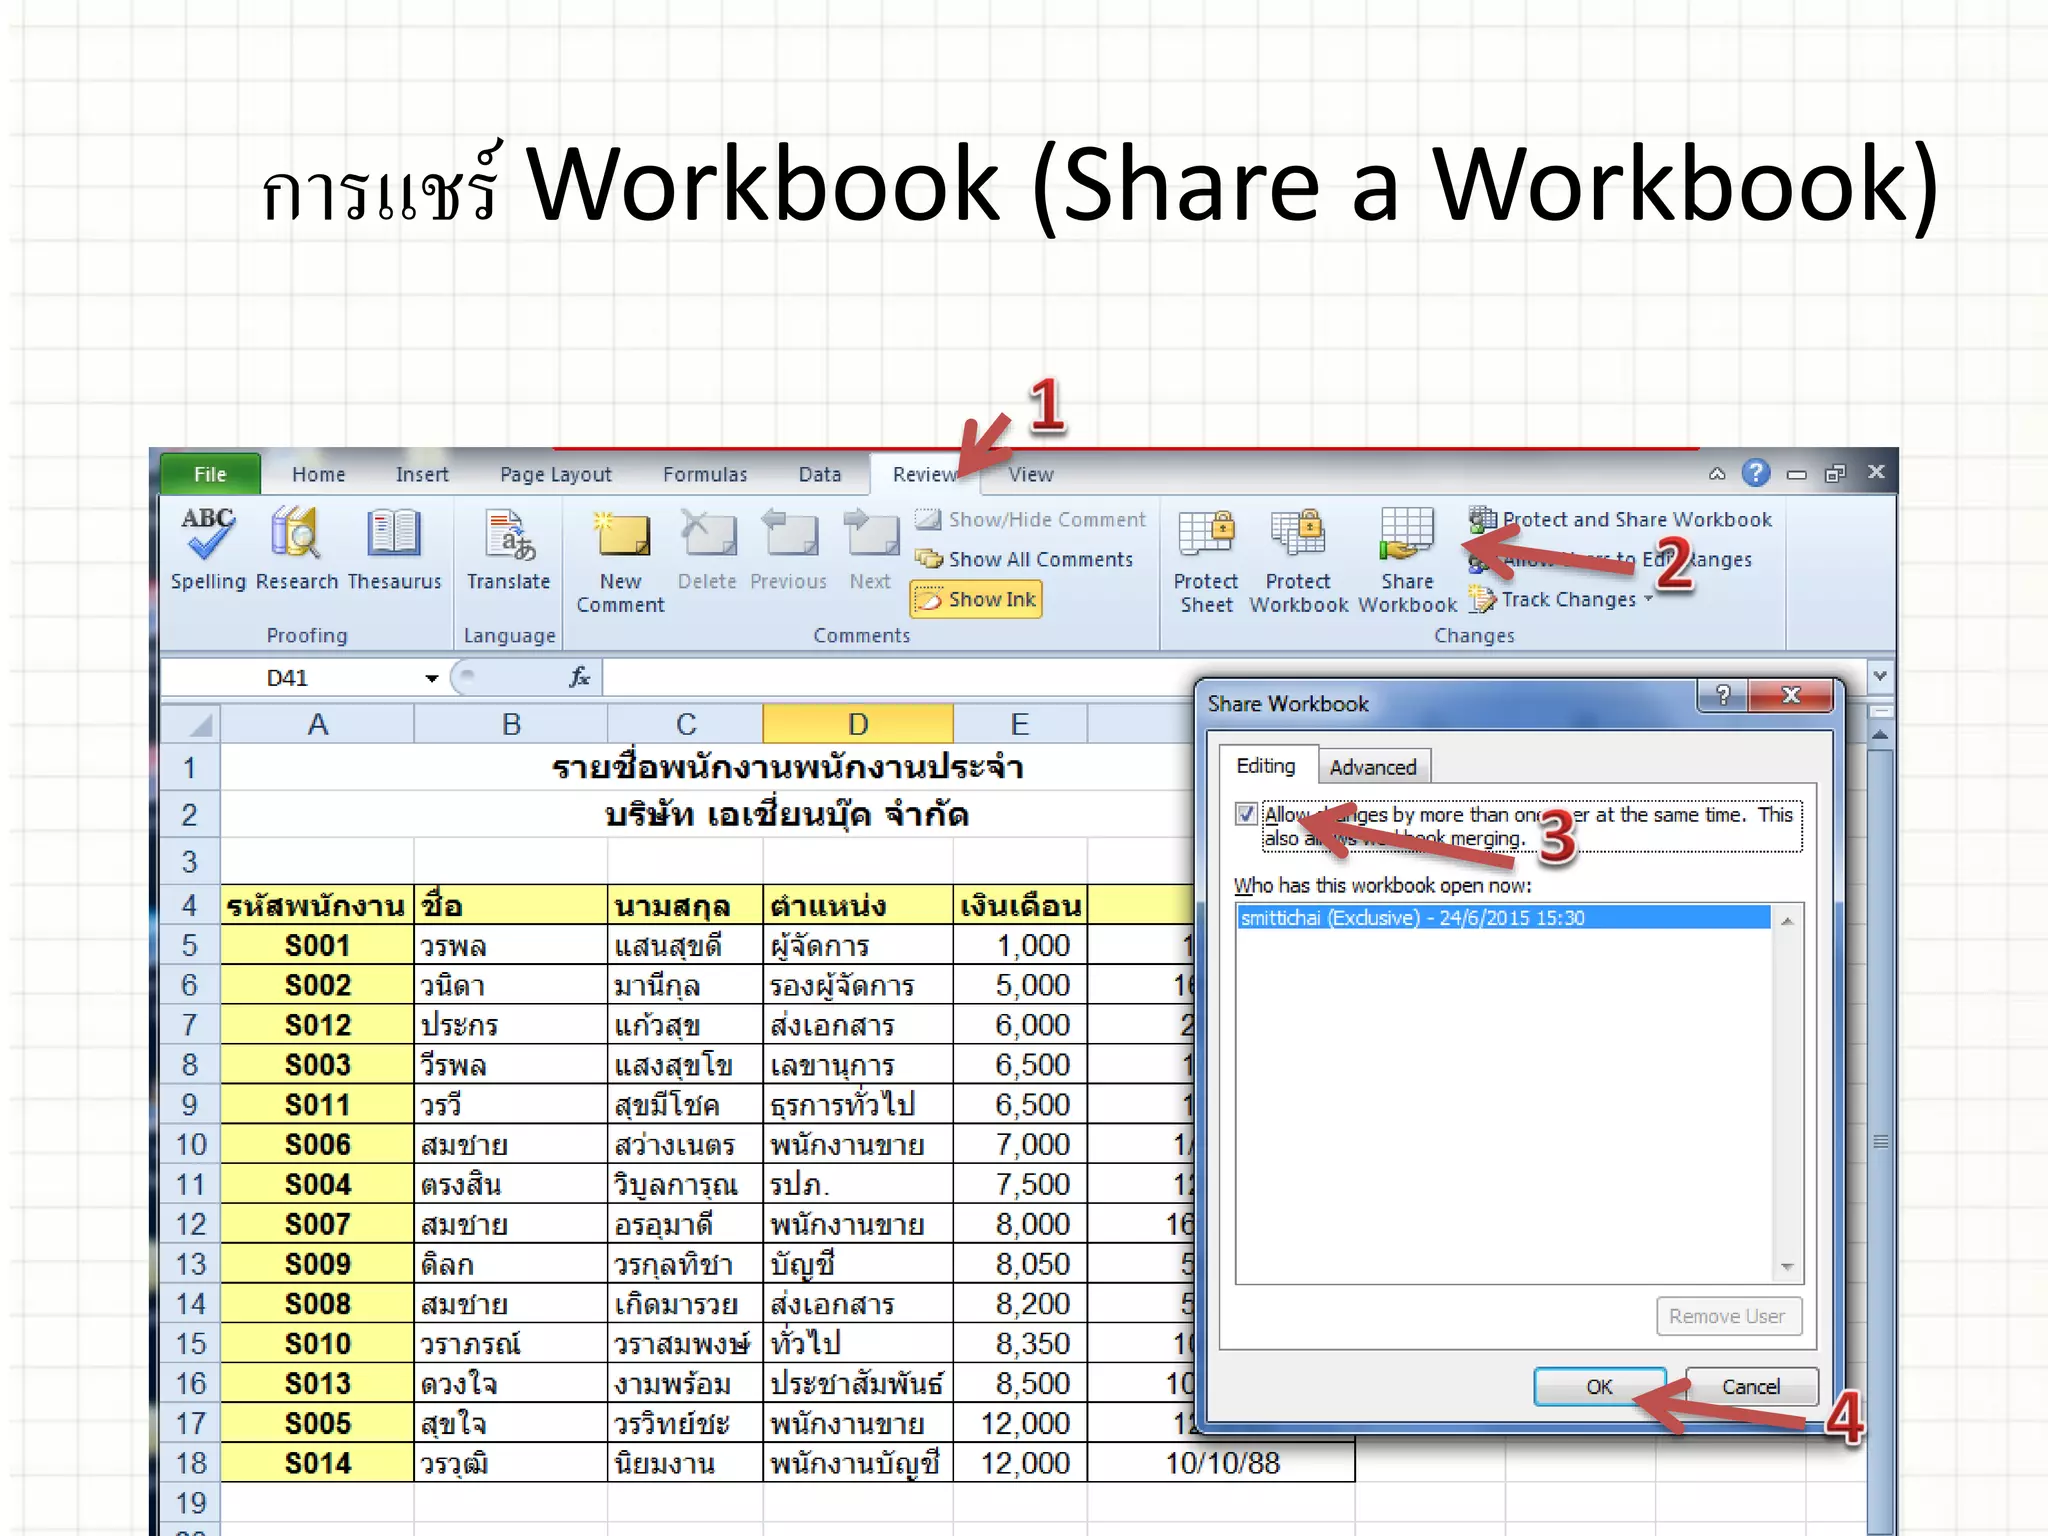This screenshot has width=2048, height=1536.
Task: Switch to the Data tab
Action: click(x=820, y=474)
